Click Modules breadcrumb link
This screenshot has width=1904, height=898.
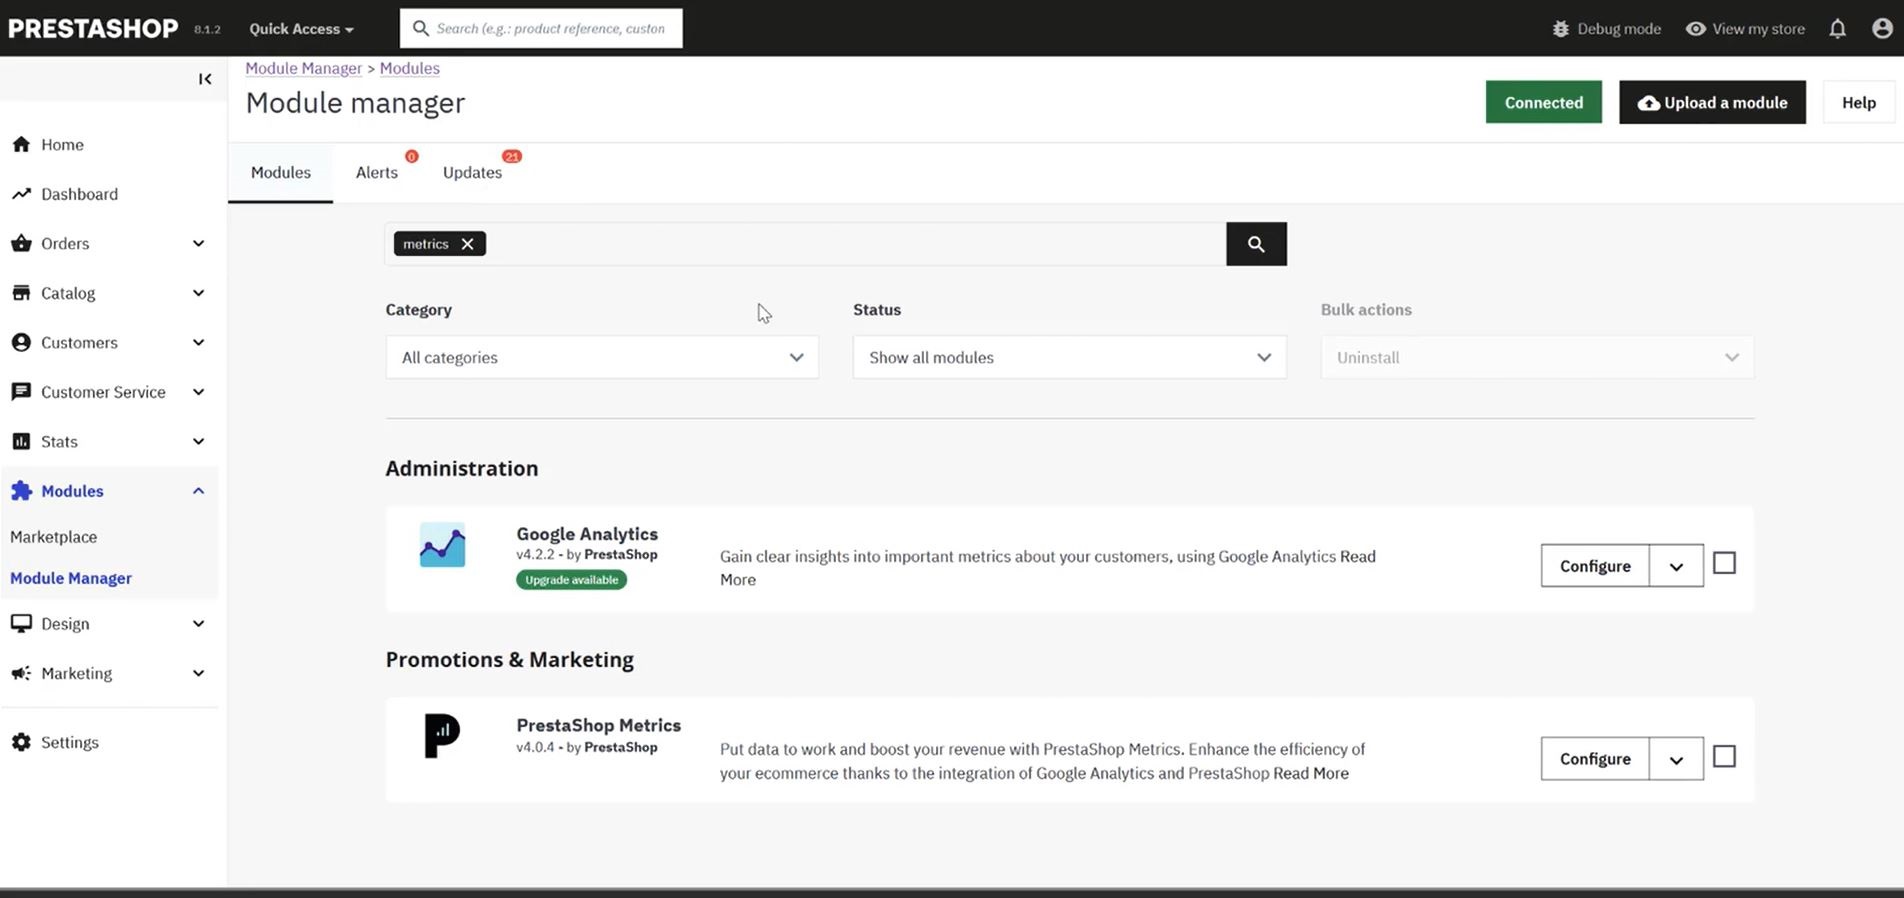pos(410,68)
